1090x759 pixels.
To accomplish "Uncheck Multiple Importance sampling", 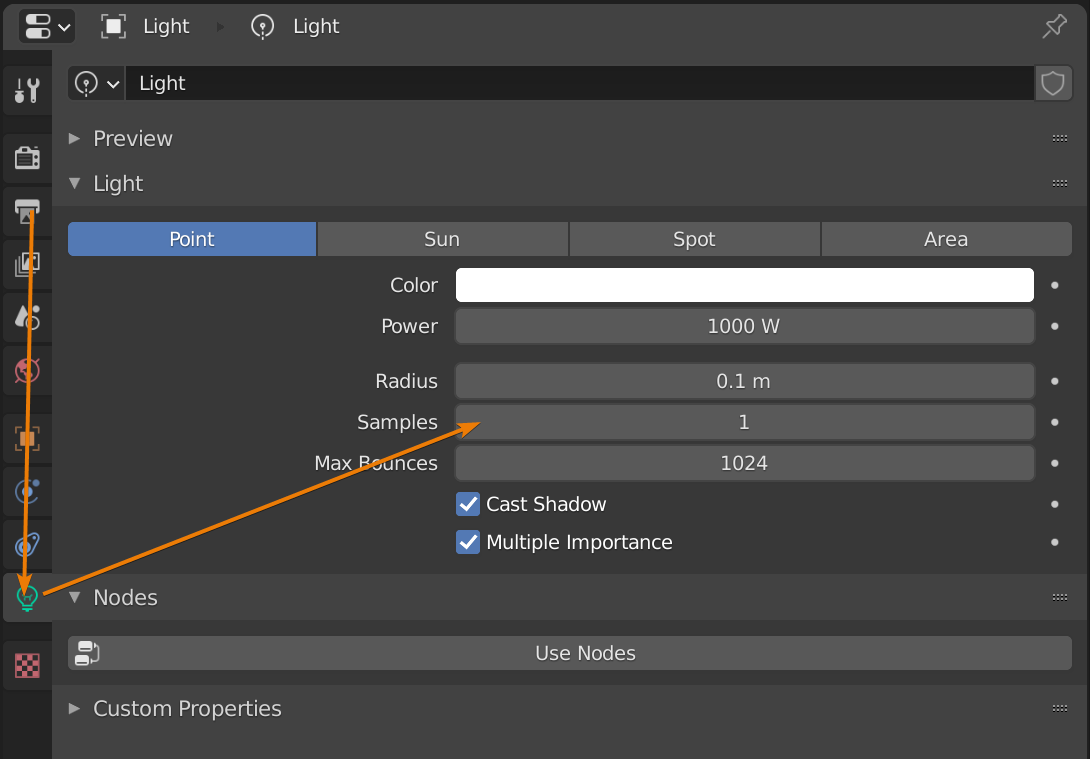I will (x=467, y=543).
